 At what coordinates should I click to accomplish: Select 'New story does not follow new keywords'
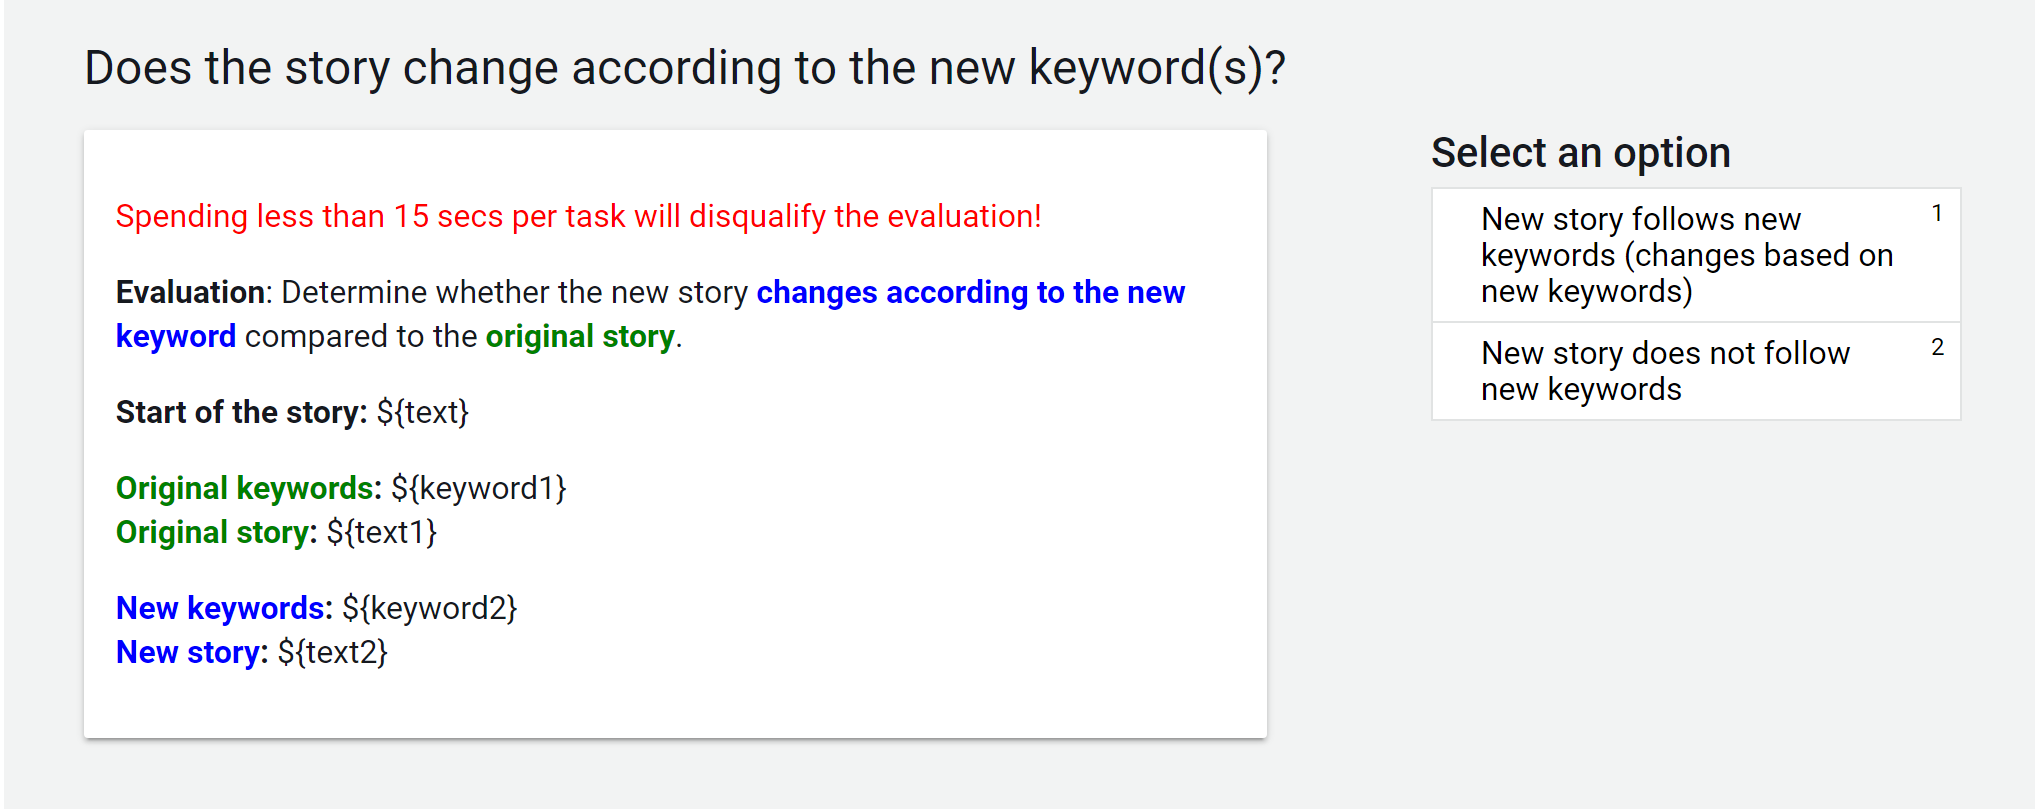[x=1696, y=371]
